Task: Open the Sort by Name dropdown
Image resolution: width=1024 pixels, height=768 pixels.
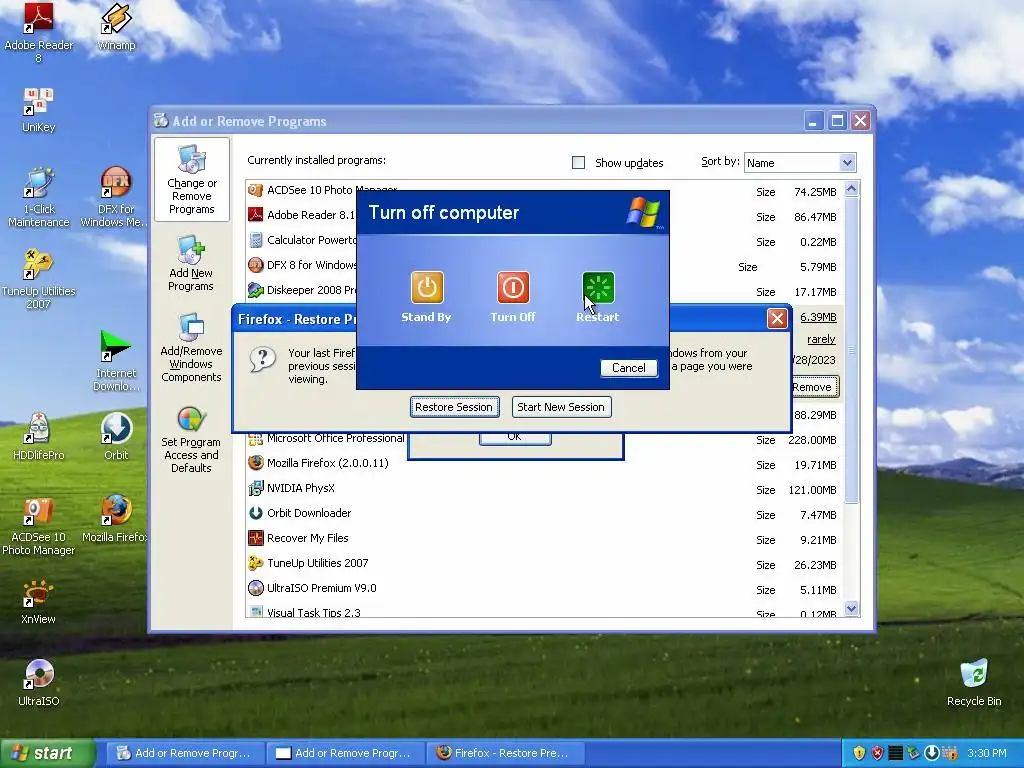Action: pyautogui.click(x=847, y=163)
